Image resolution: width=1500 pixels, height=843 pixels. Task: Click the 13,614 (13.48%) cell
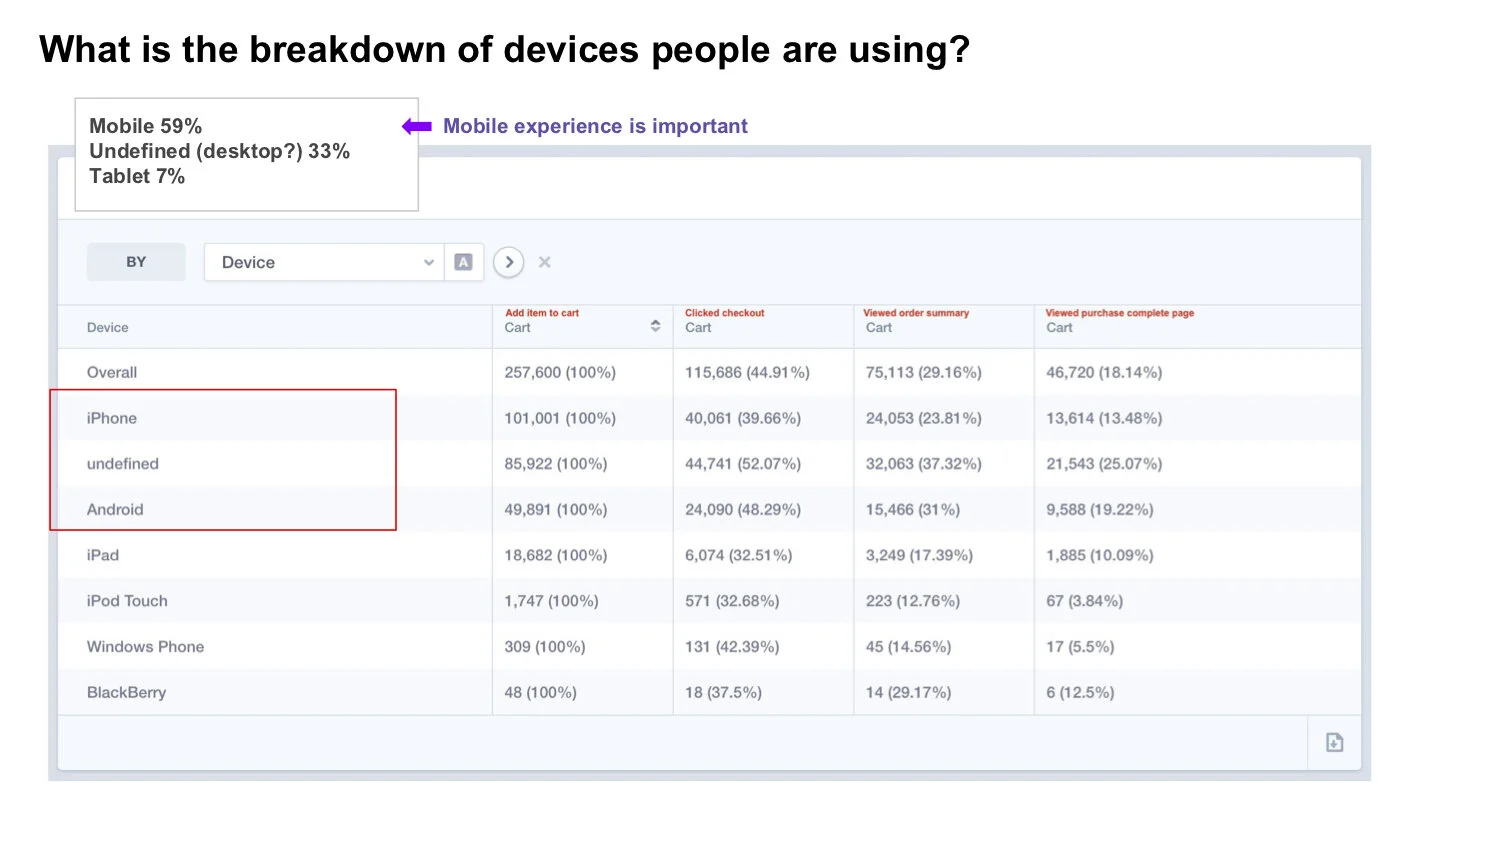[x=1104, y=418]
